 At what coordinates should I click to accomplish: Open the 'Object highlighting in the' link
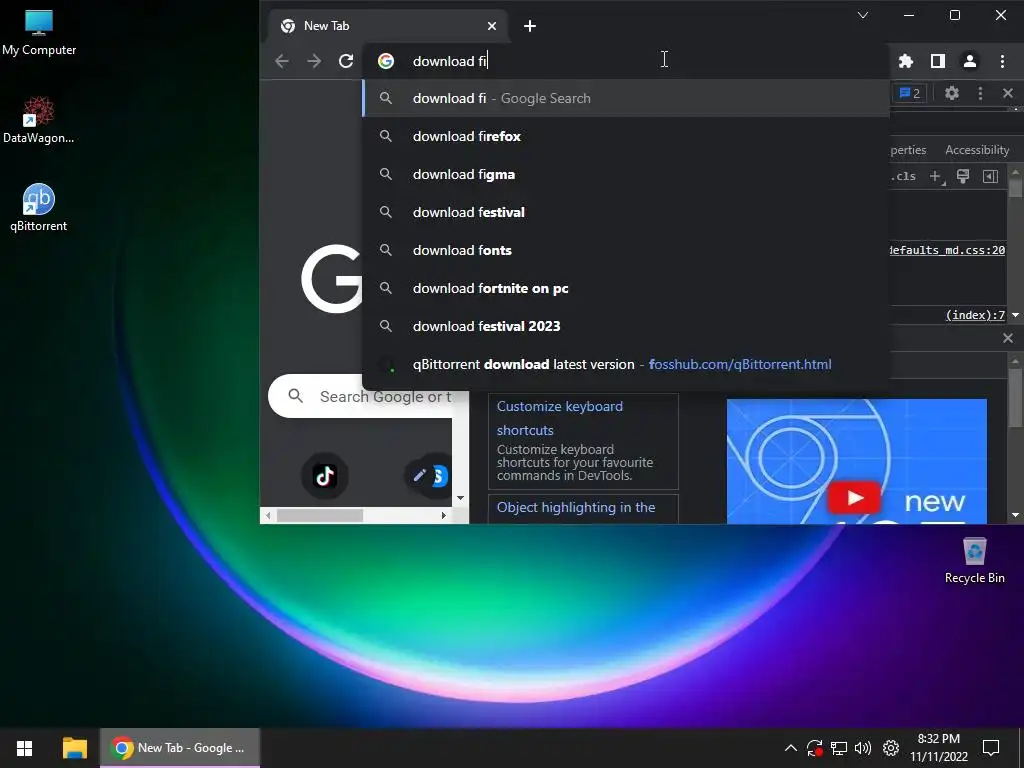pyautogui.click(x=576, y=507)
